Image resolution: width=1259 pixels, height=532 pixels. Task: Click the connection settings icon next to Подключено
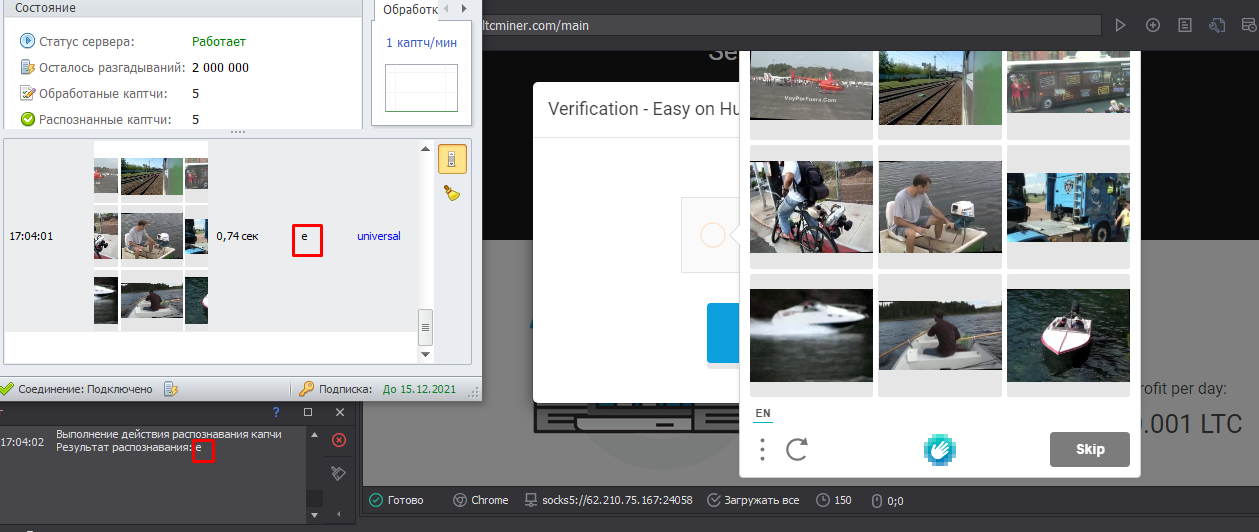click(171, 389)
